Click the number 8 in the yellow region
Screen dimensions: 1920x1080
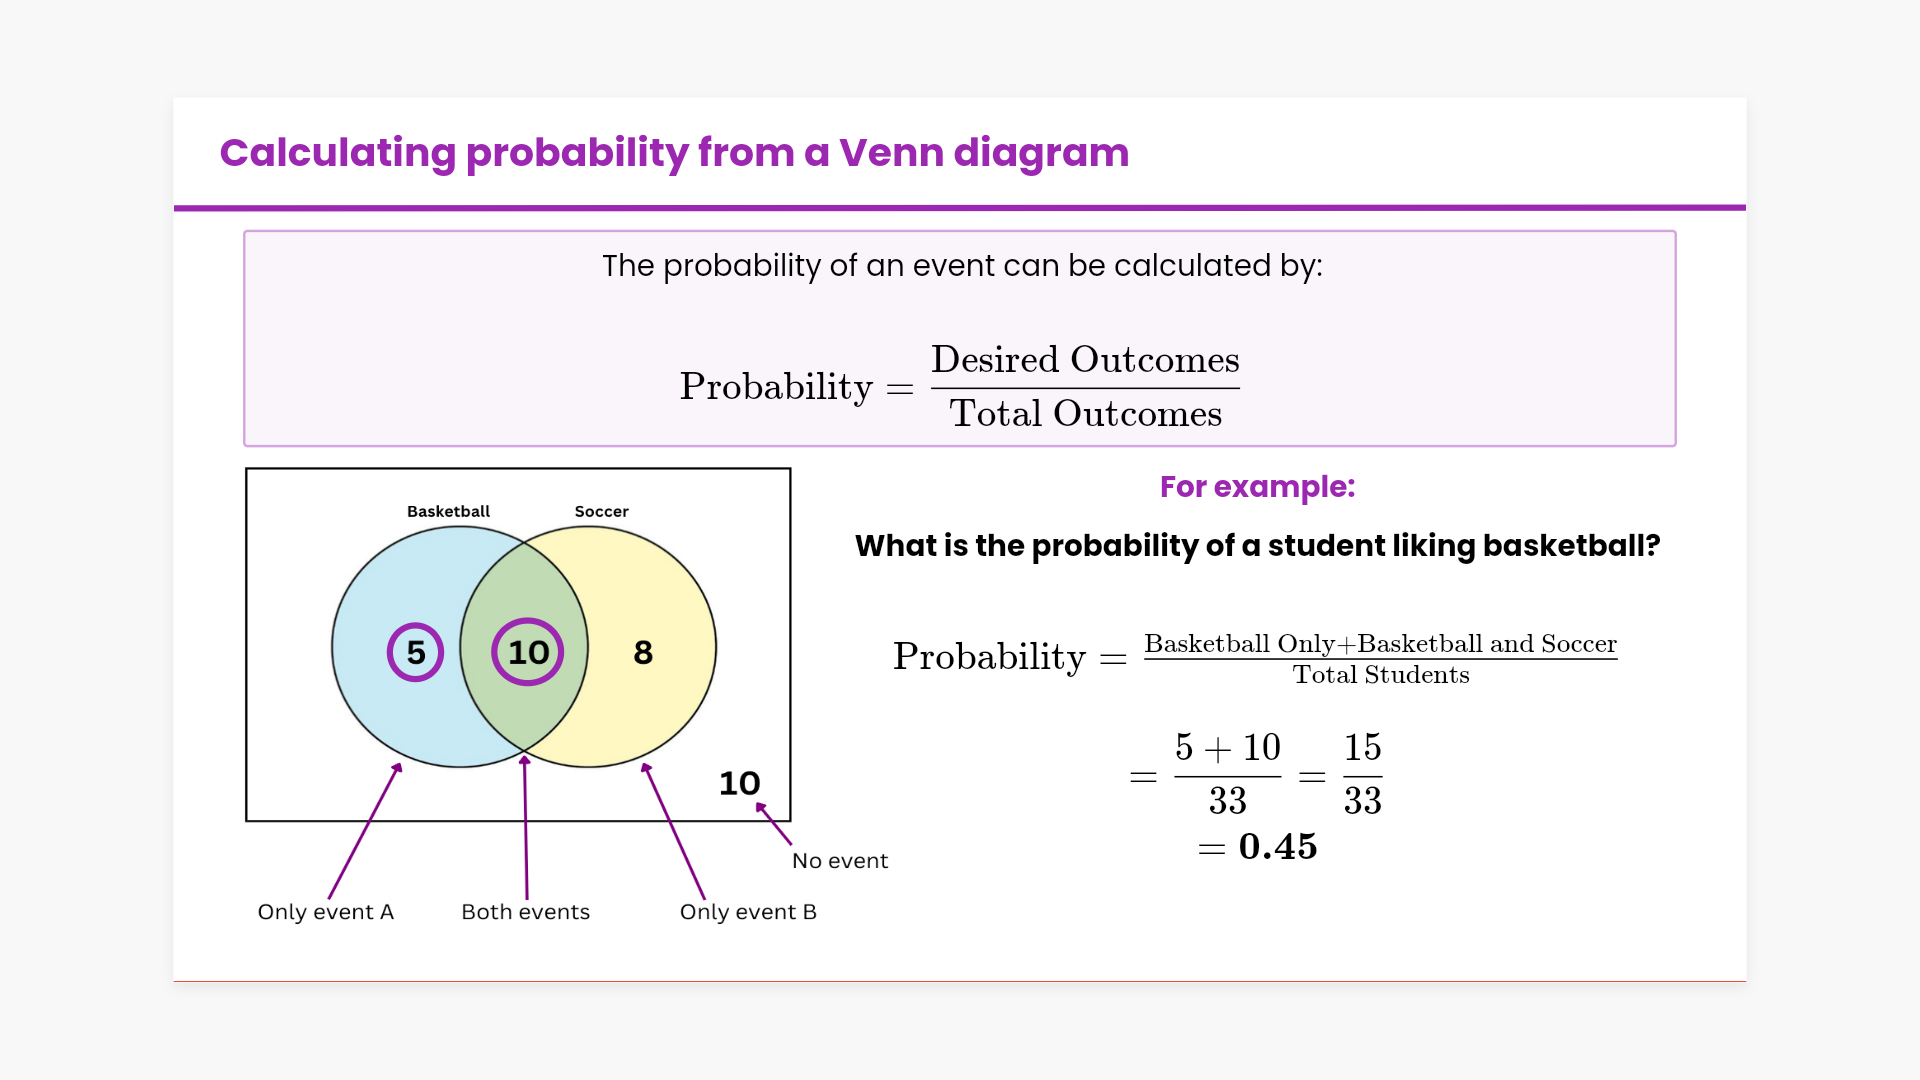[x=643, y=653]
